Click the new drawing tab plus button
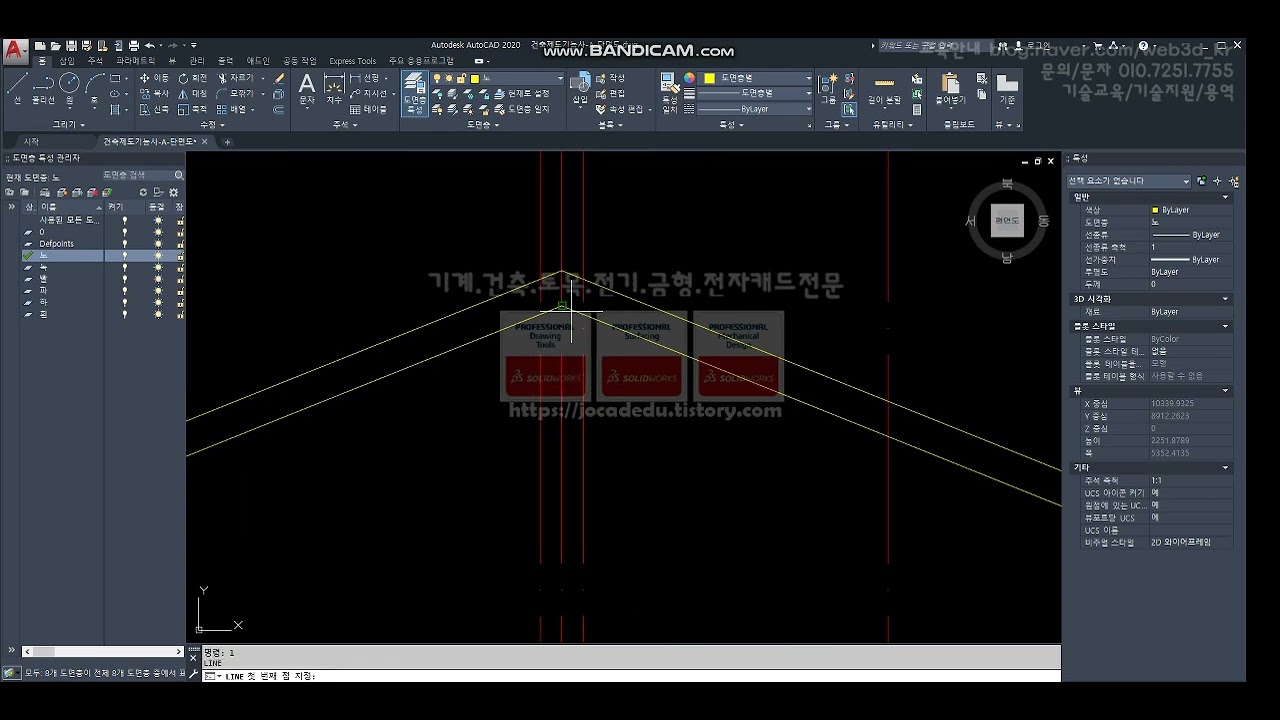The width and height of the screenshot is (1280, 720). (227, 142)
